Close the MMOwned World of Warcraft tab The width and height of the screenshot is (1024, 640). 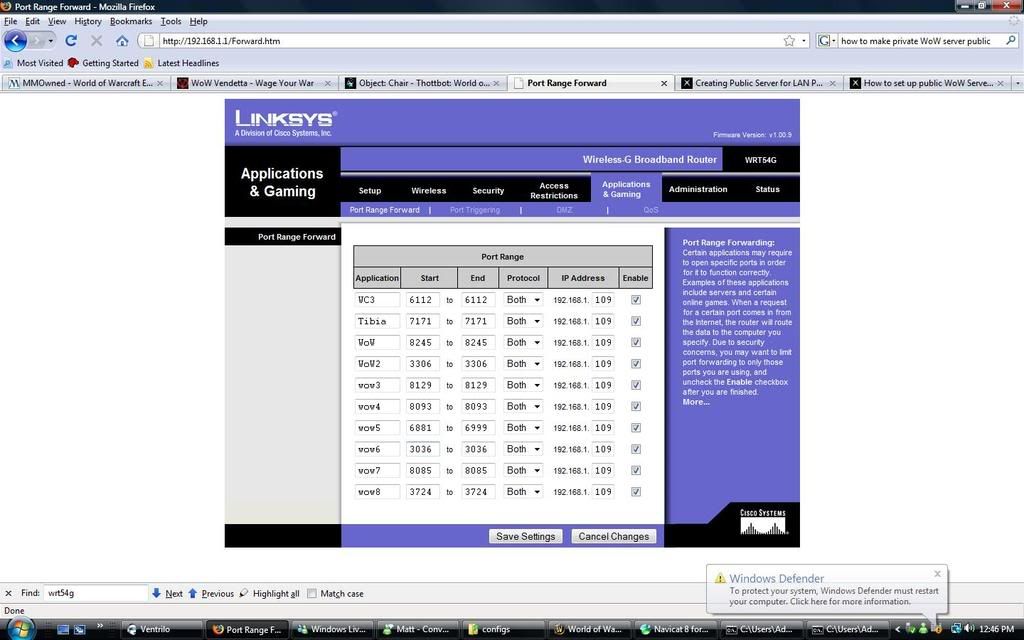coord(160,83)
